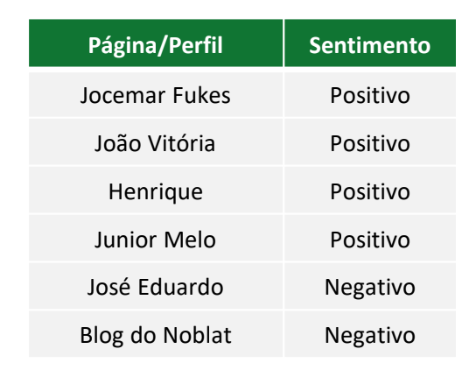This screenshot has width=475, height=389.
Task: Click the word Noblat in last row
Action: 197,335
